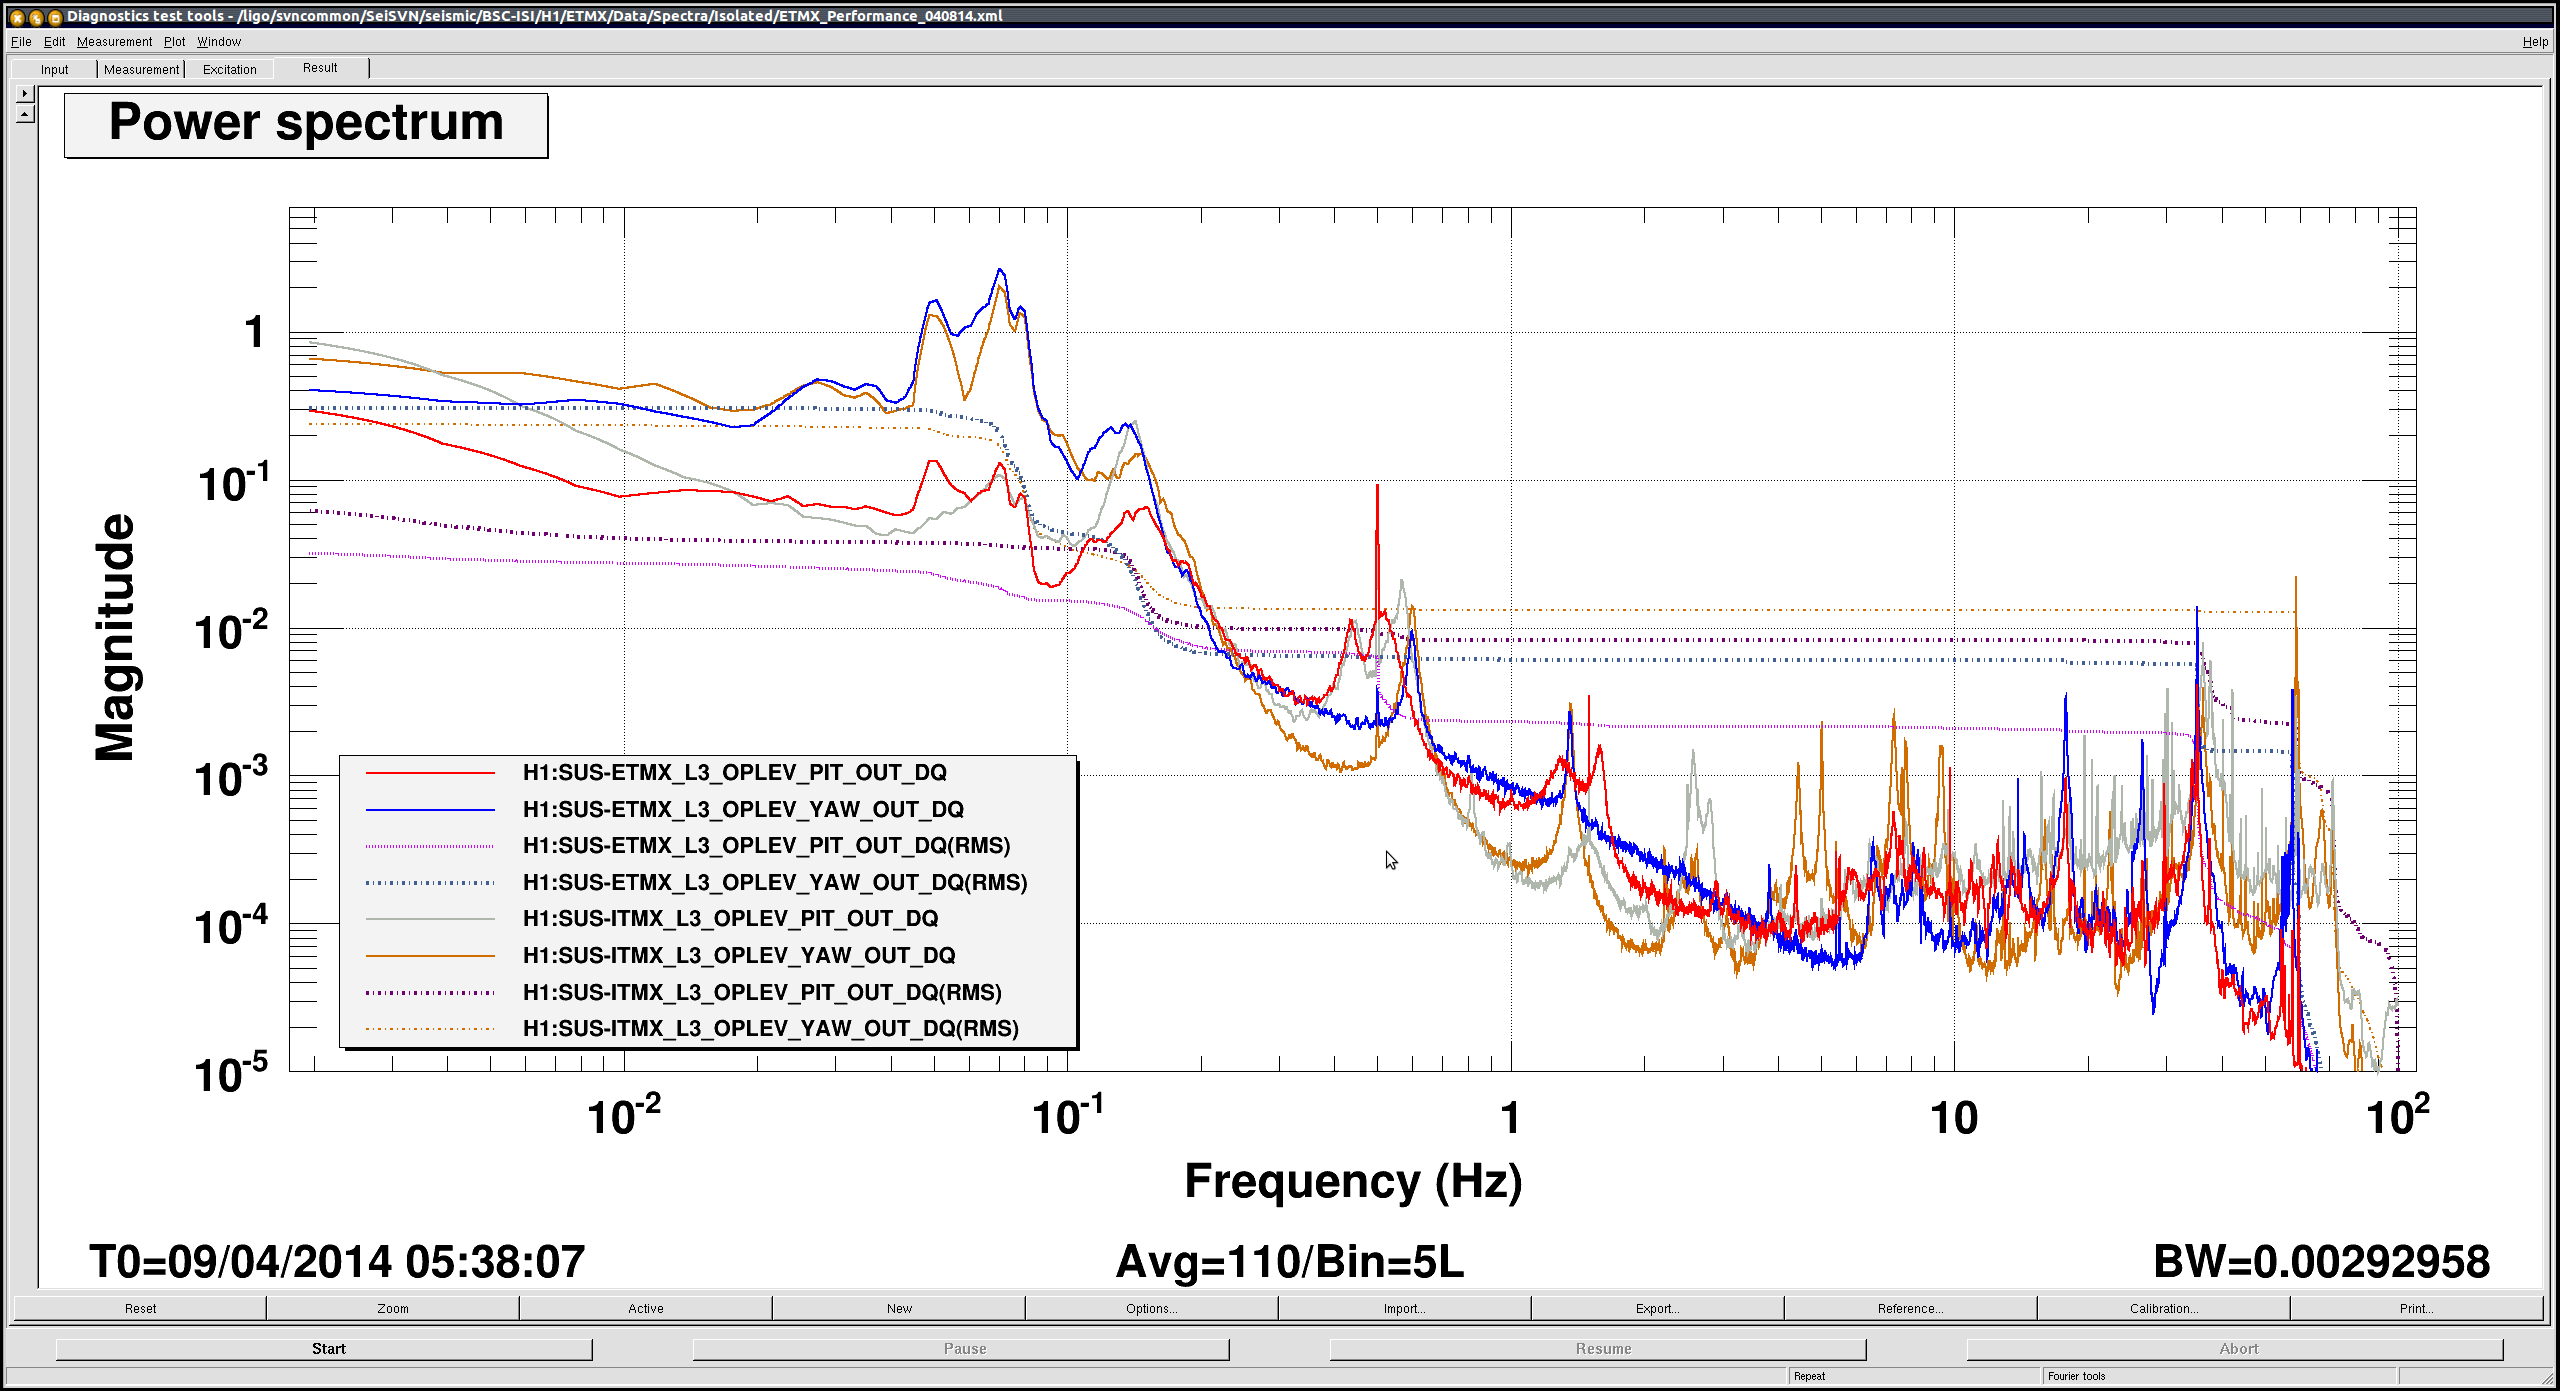Click the red line sample for ETMX PIT
The width and height of the screenshot is (2560, 1391).
[x=431, y=773]
